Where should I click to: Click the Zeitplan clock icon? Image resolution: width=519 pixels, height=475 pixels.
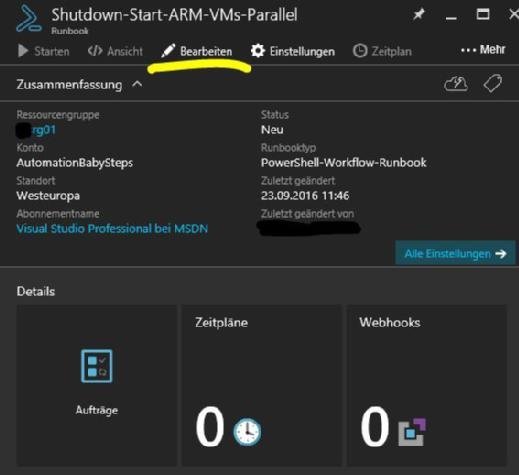click(x=360, y=51)
